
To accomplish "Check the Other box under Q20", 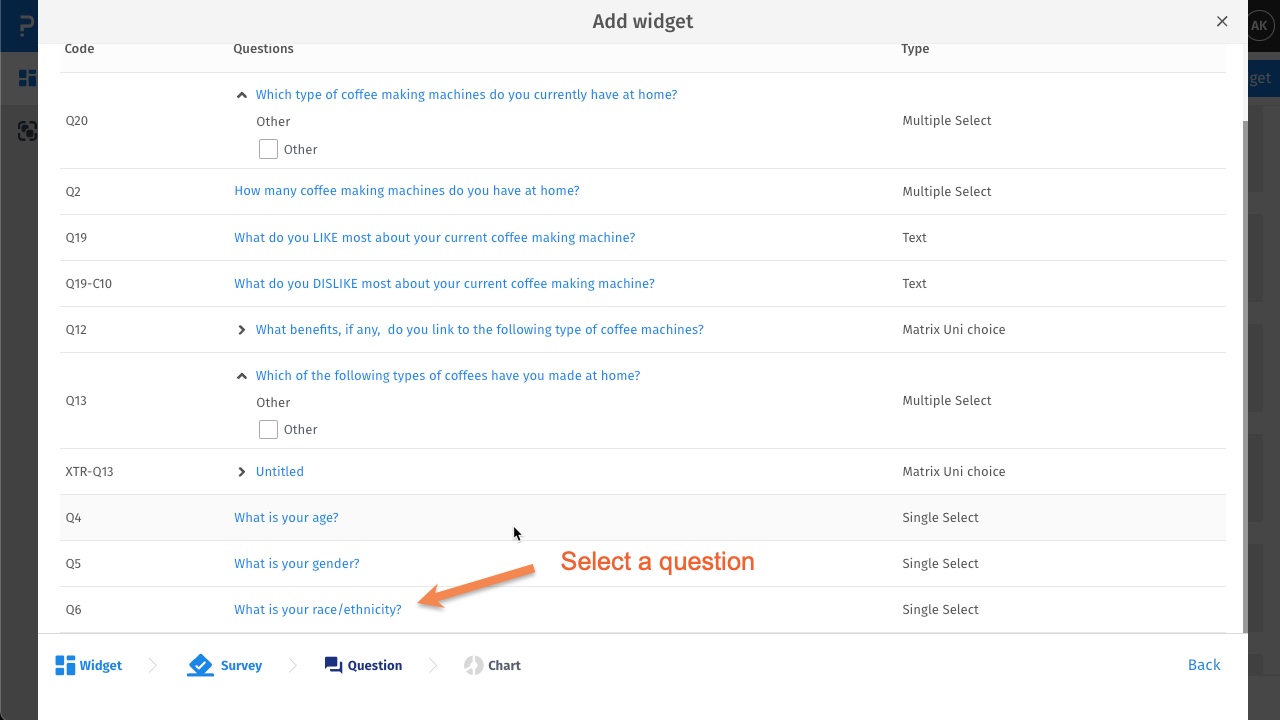I will point(268,149).
